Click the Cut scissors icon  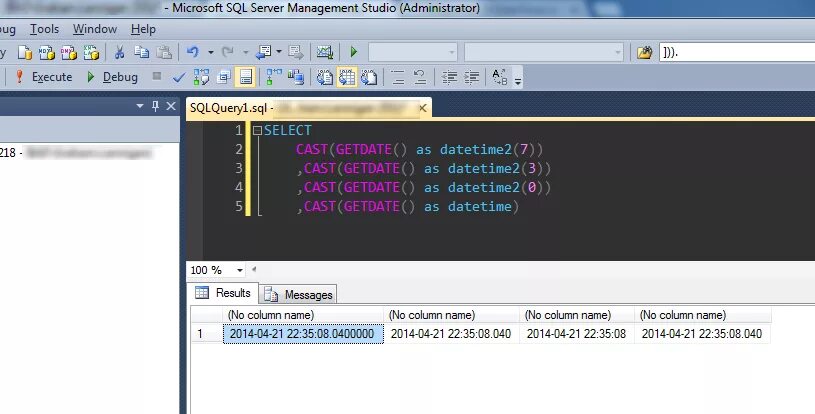click(119, 52)
